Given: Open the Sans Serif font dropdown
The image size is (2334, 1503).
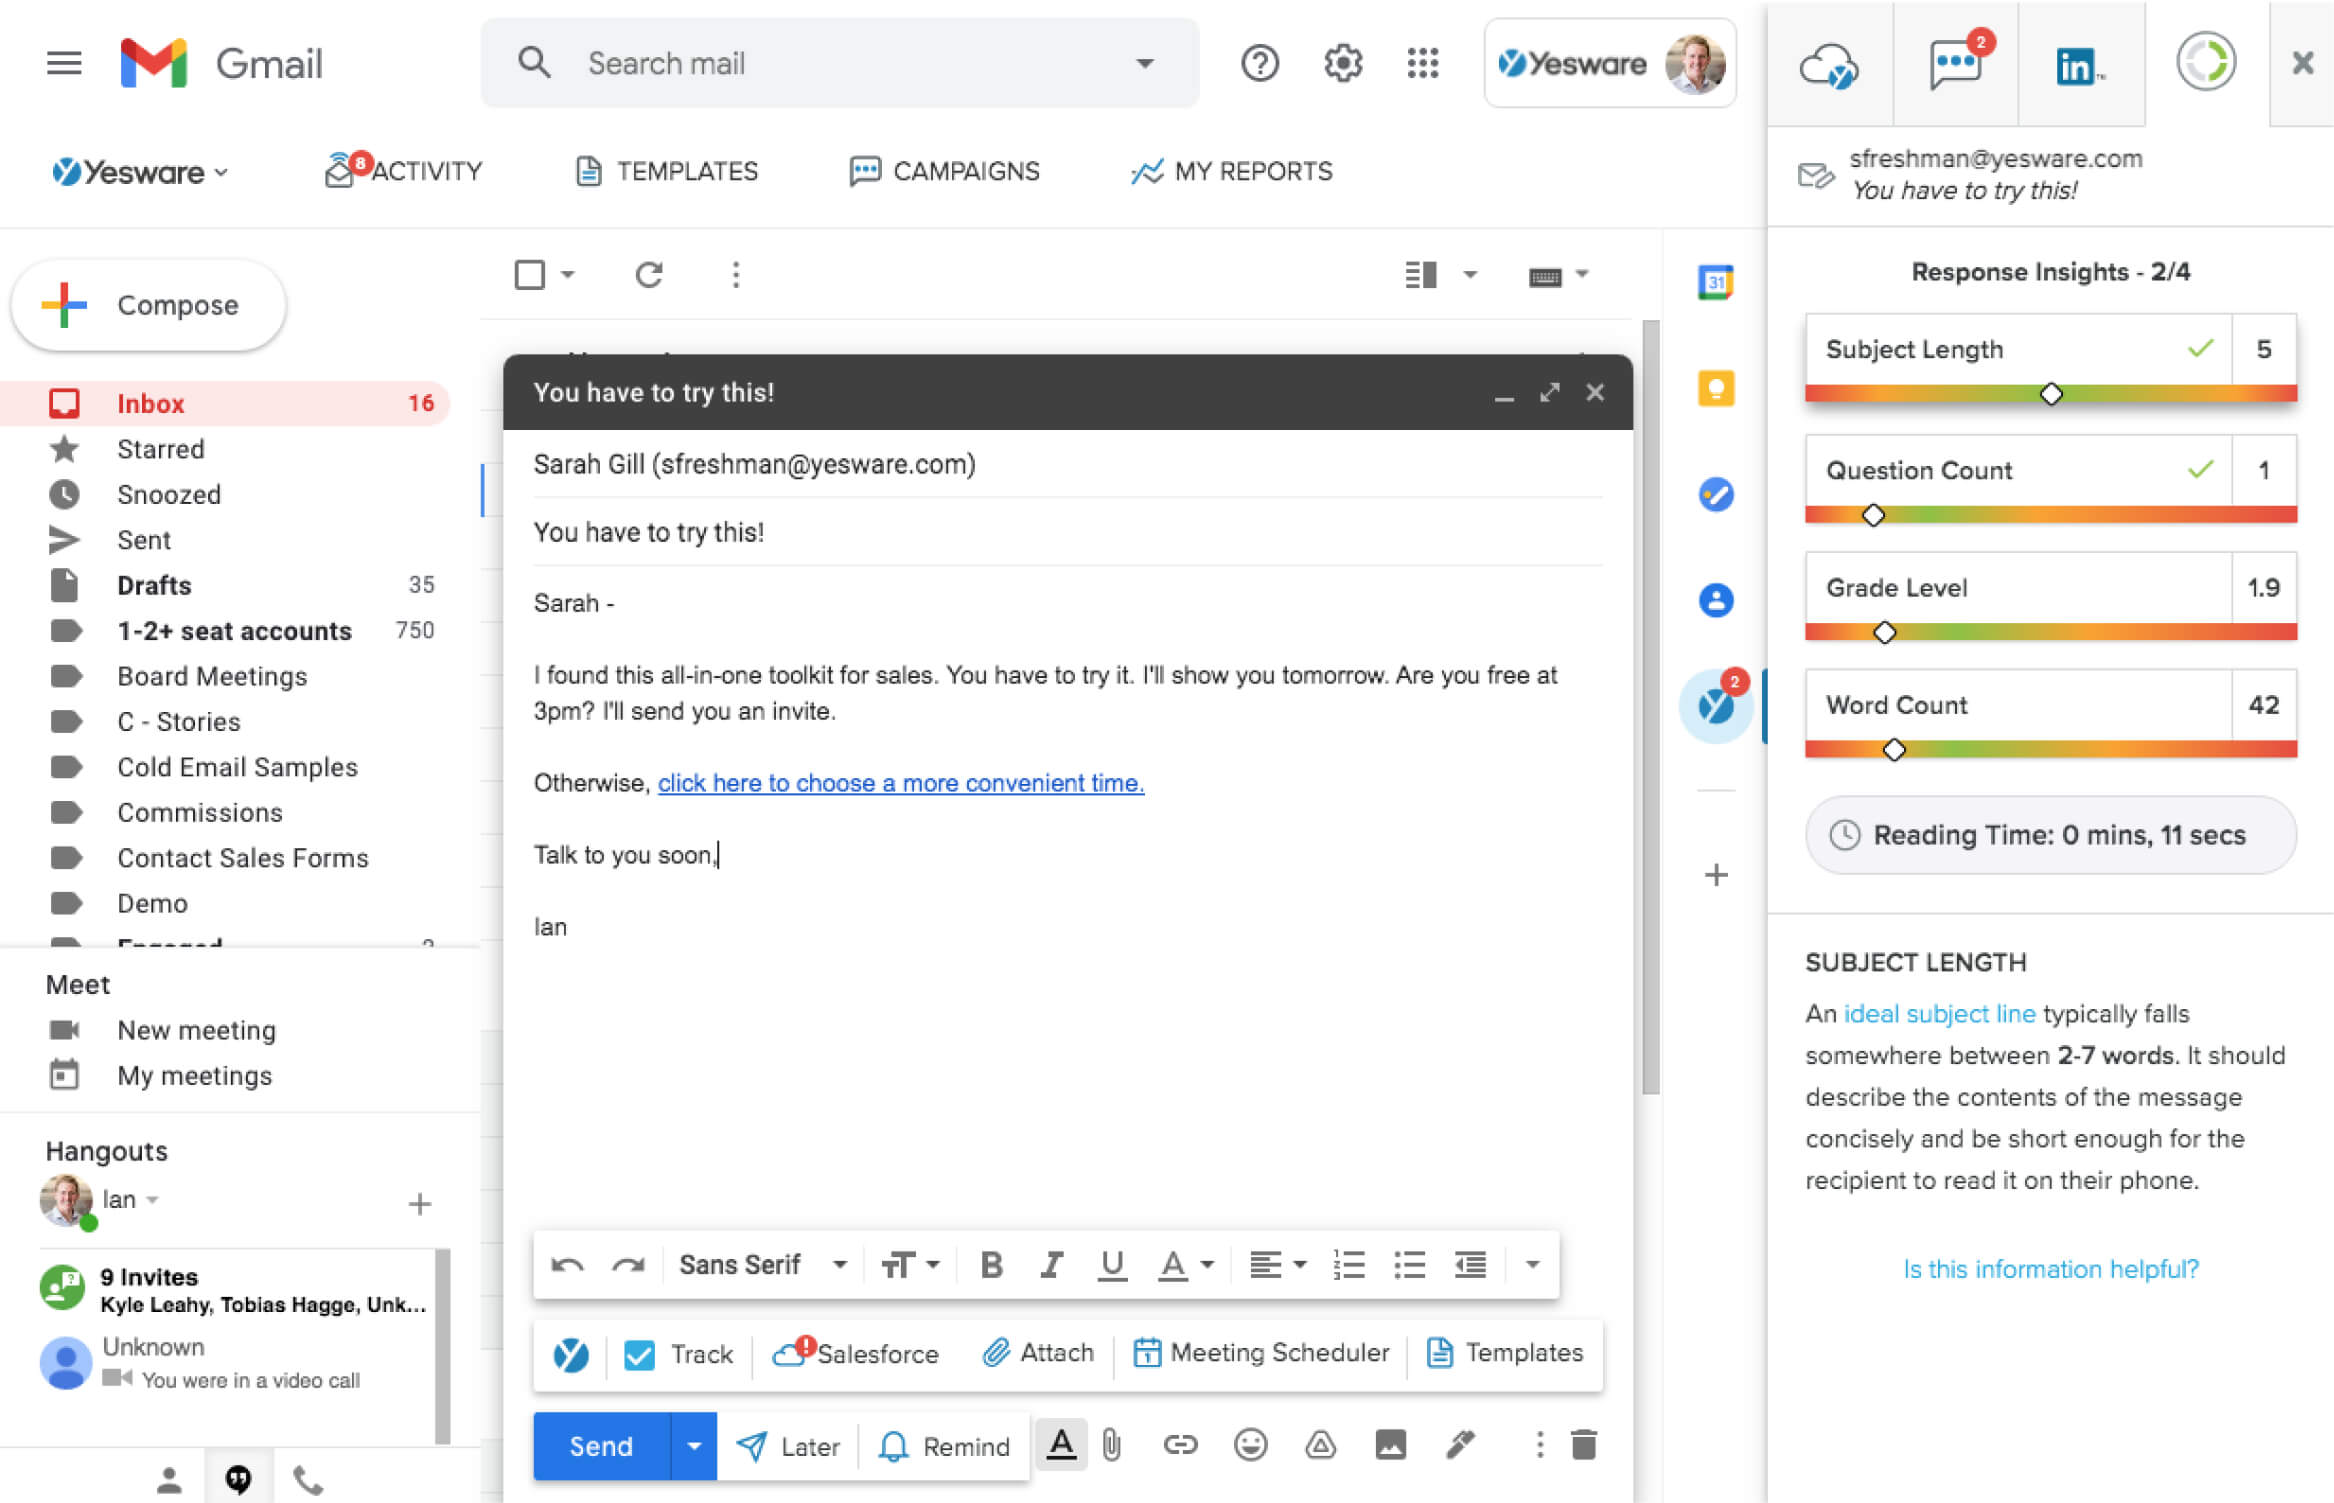Looking at the screenshot, I should pyautogui.click(x=763, y=1265).
